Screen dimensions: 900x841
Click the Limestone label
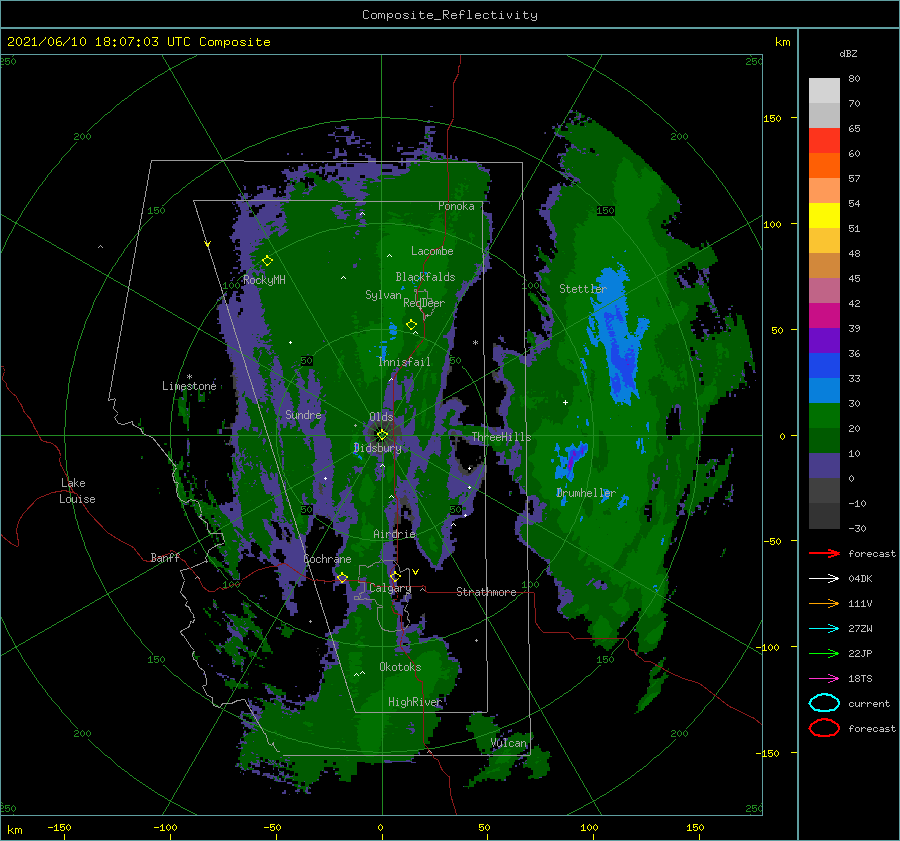[189, 386]
